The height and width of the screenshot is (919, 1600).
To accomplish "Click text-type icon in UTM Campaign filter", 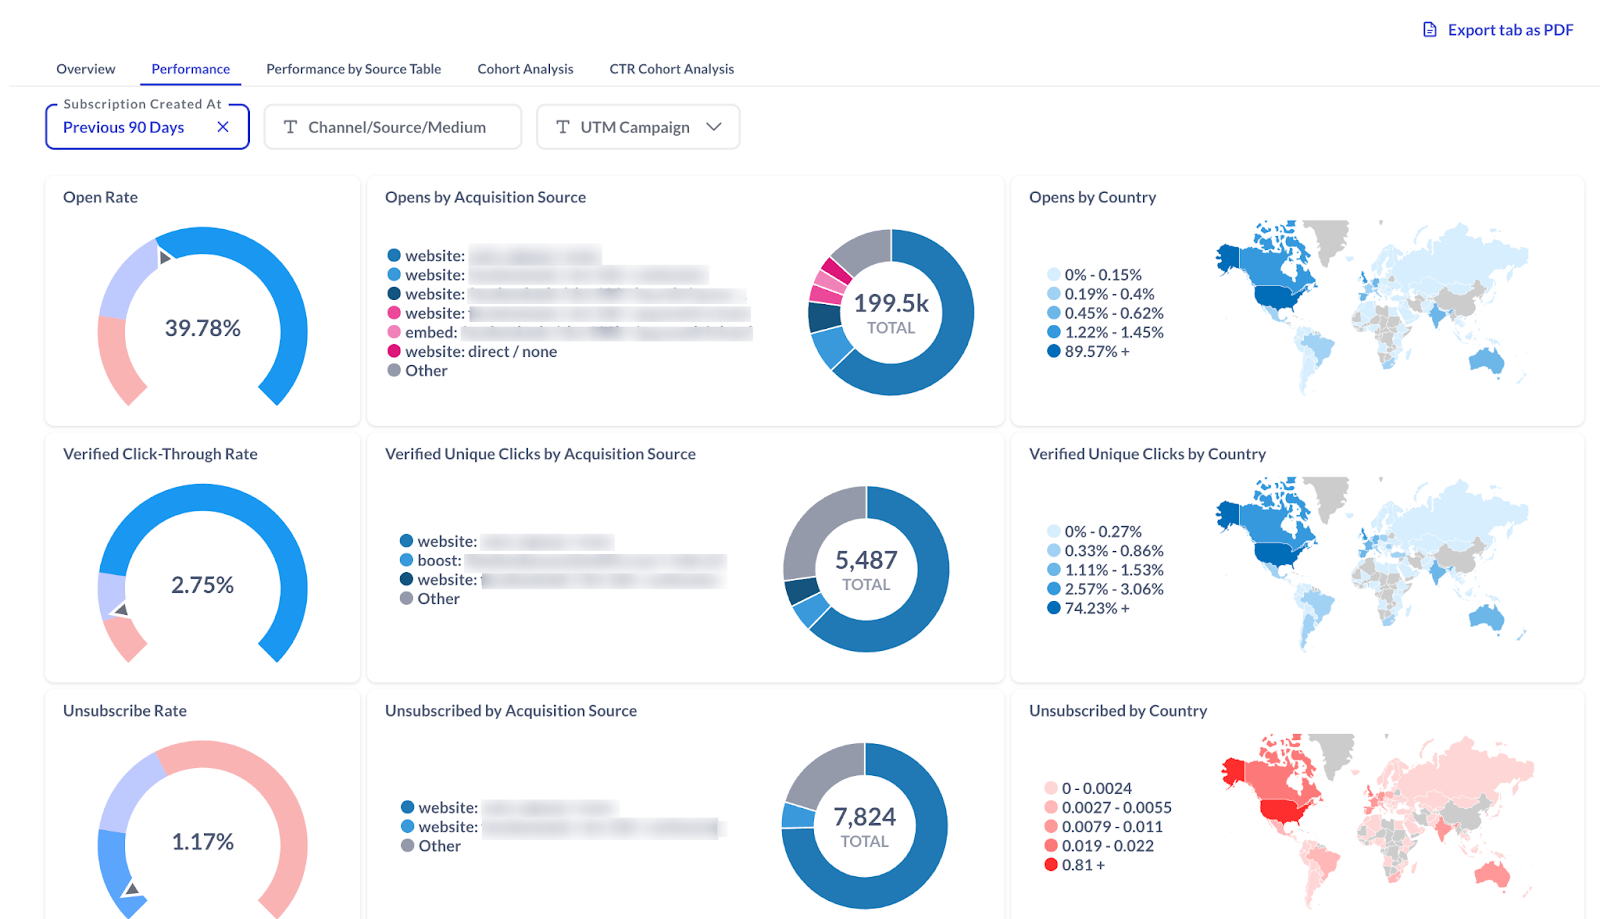I will (x=563, y=127).
